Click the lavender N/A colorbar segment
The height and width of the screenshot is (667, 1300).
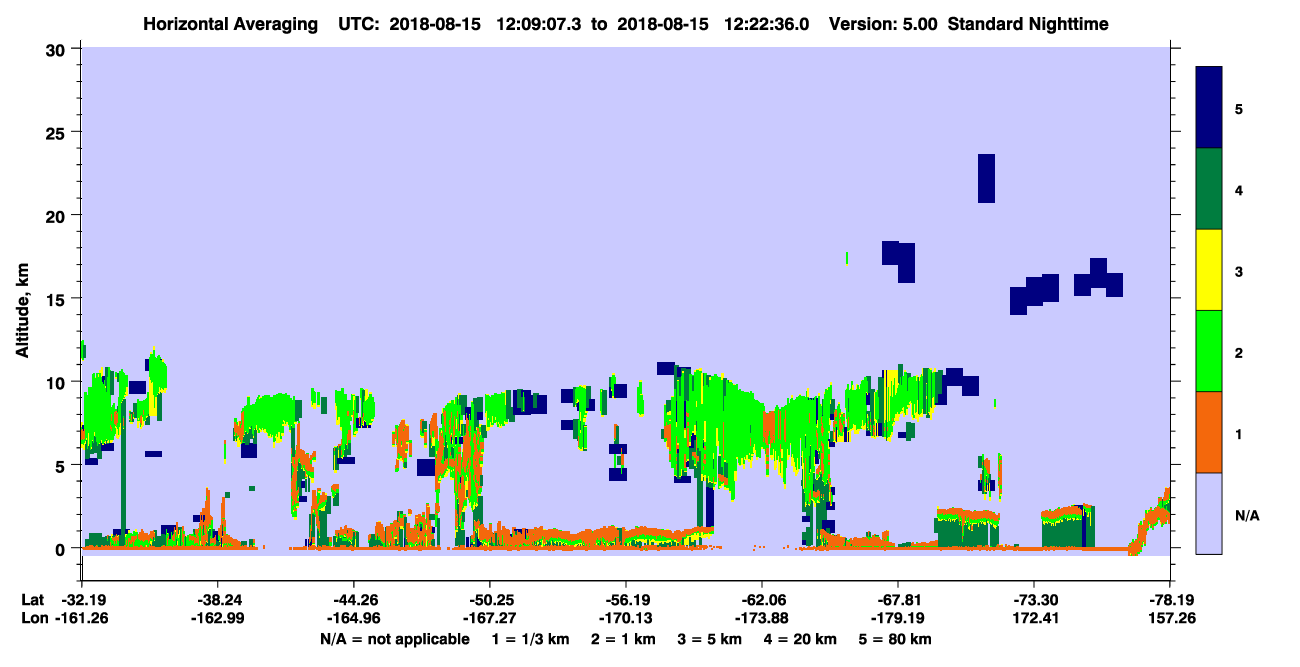click(1209, 513)
